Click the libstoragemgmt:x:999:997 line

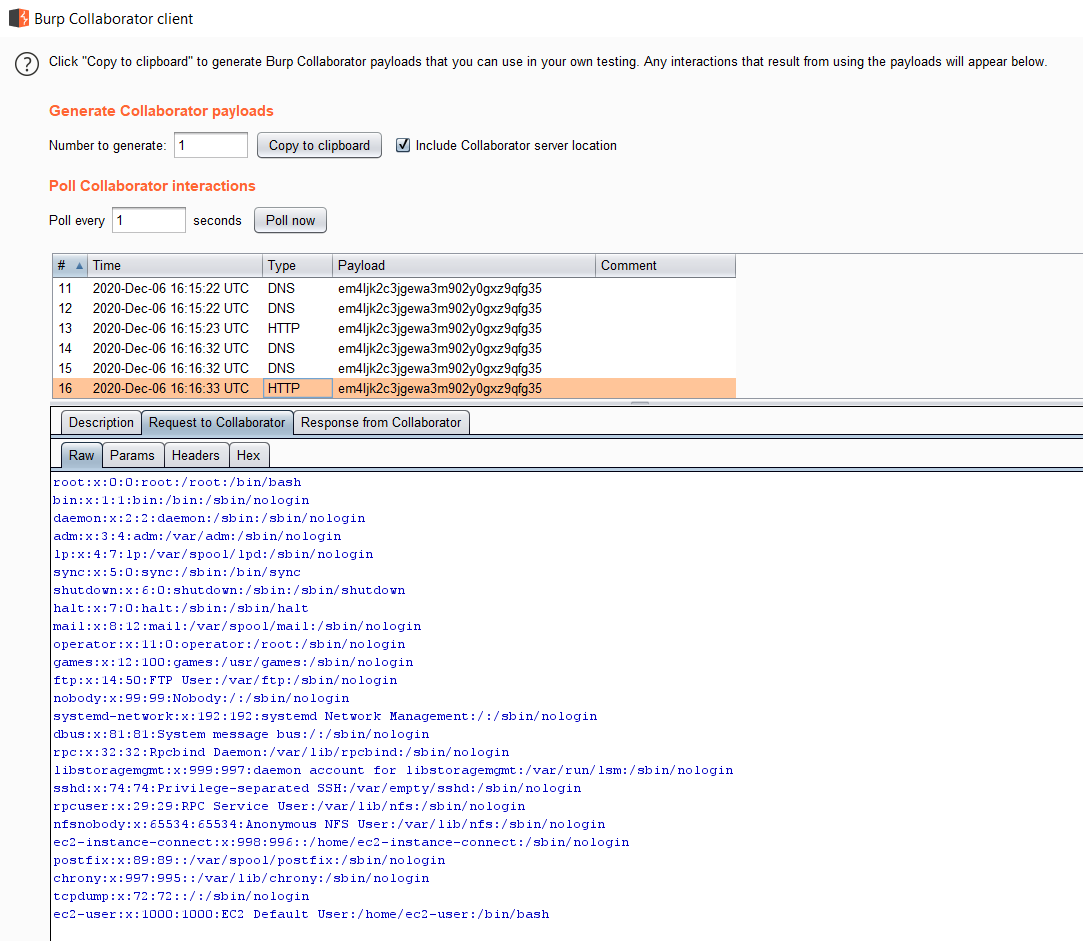click(x=393, y=770)
